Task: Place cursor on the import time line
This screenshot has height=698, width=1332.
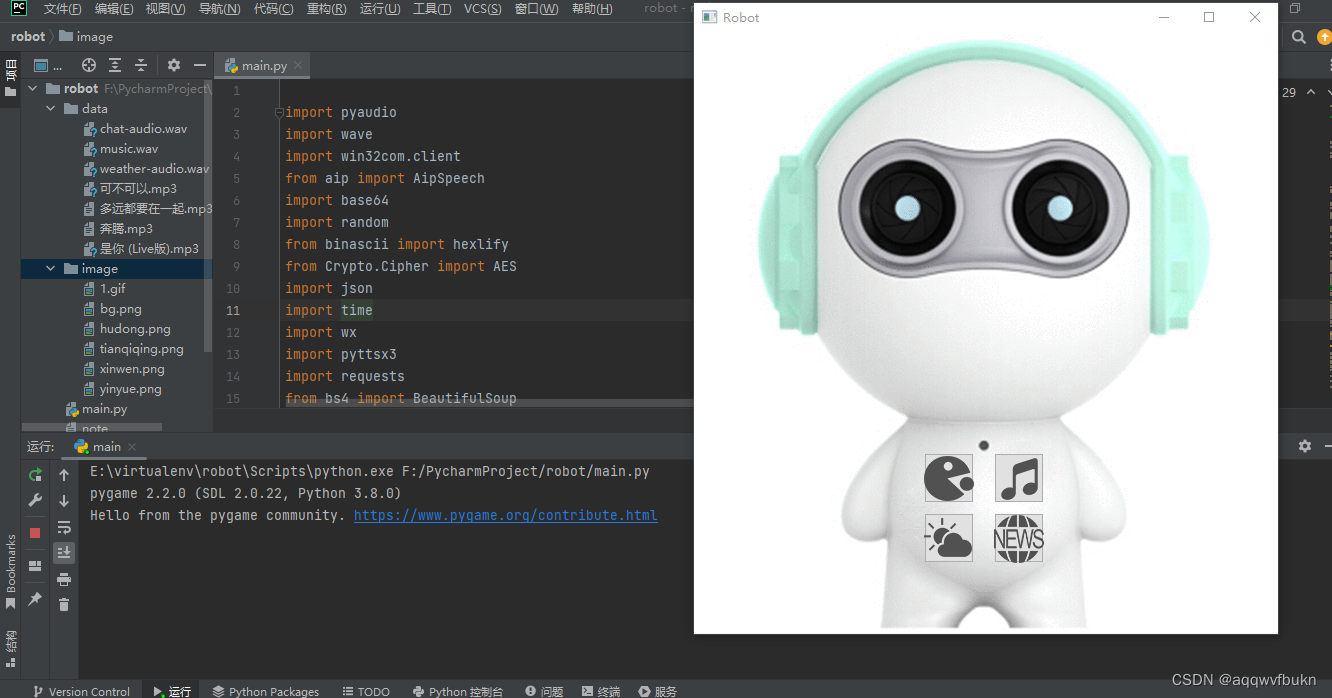Action: [x=329, y=310]
